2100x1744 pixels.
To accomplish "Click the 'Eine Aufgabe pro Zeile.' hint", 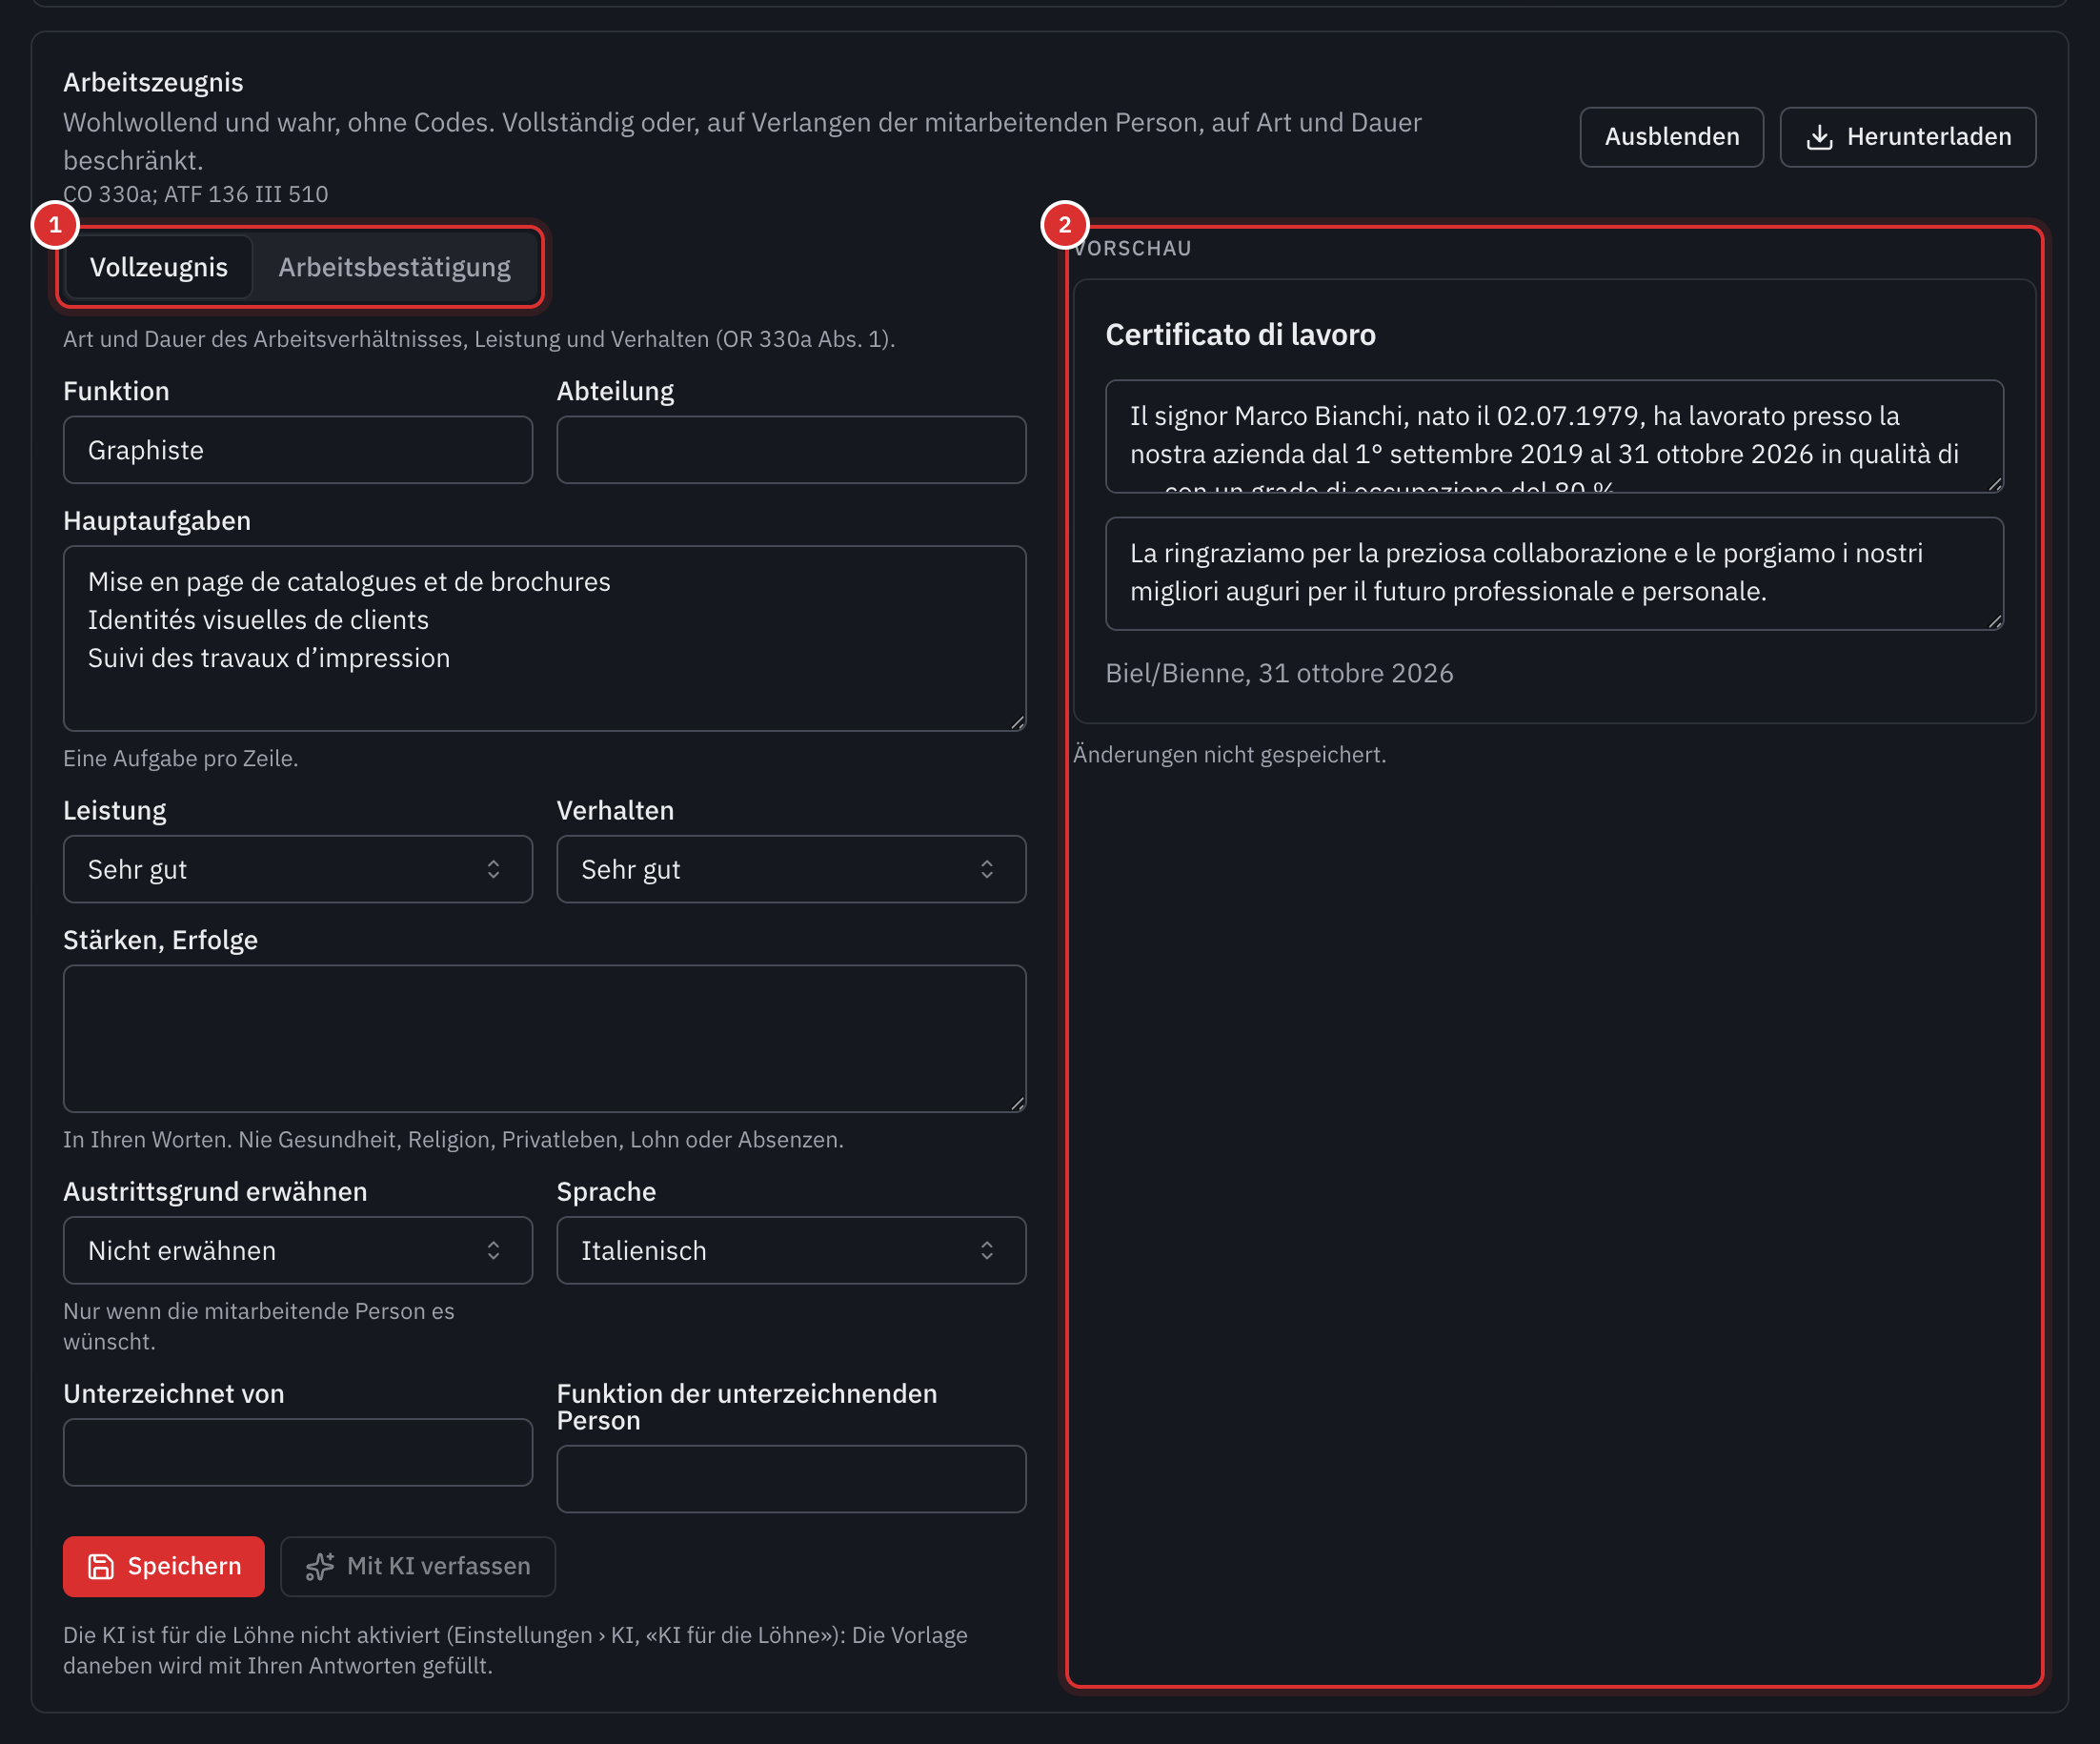I will coord(181,759).
